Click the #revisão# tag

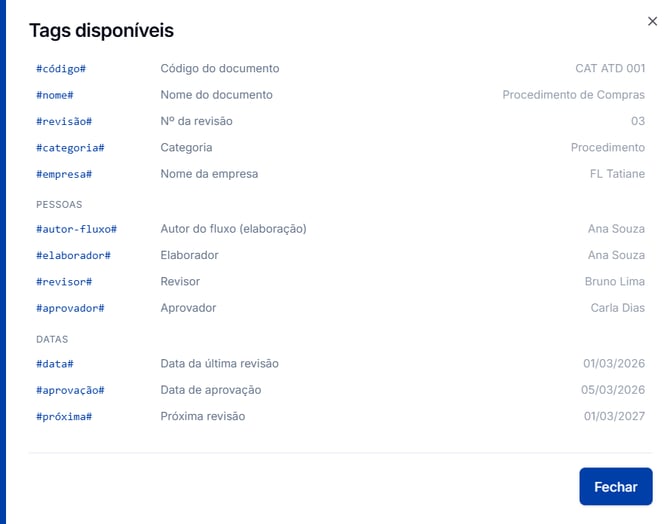(64, 121)
